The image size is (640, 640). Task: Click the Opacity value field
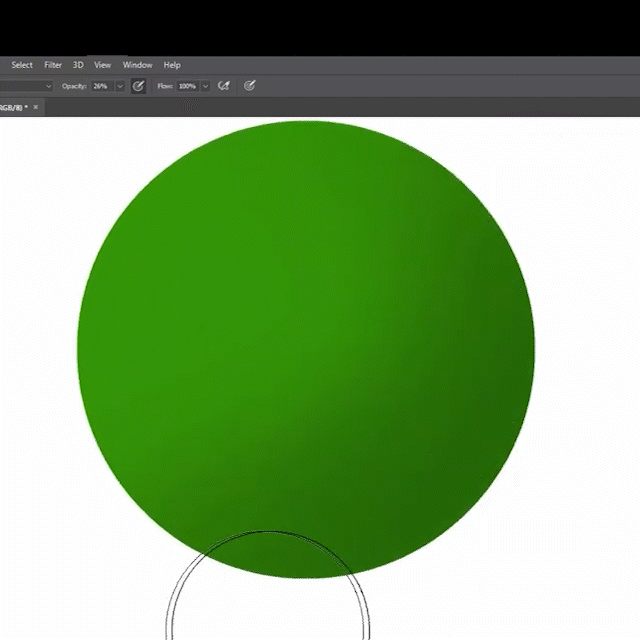102,86
